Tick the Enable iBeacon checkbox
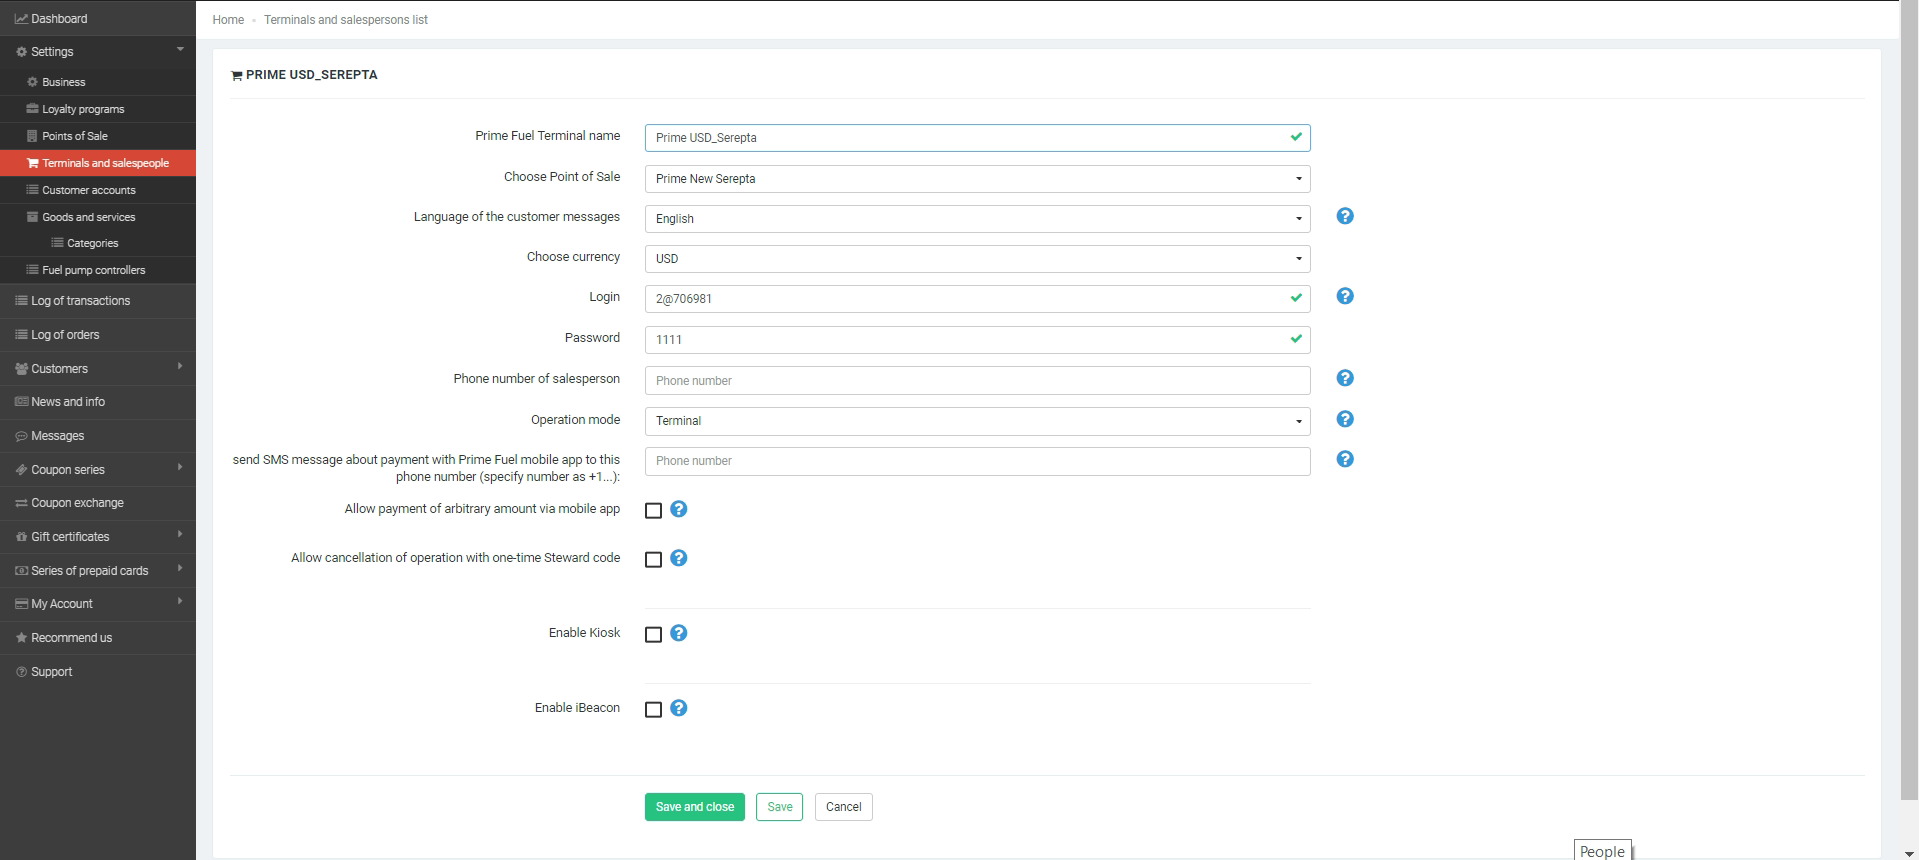 (x=653, y=710)
